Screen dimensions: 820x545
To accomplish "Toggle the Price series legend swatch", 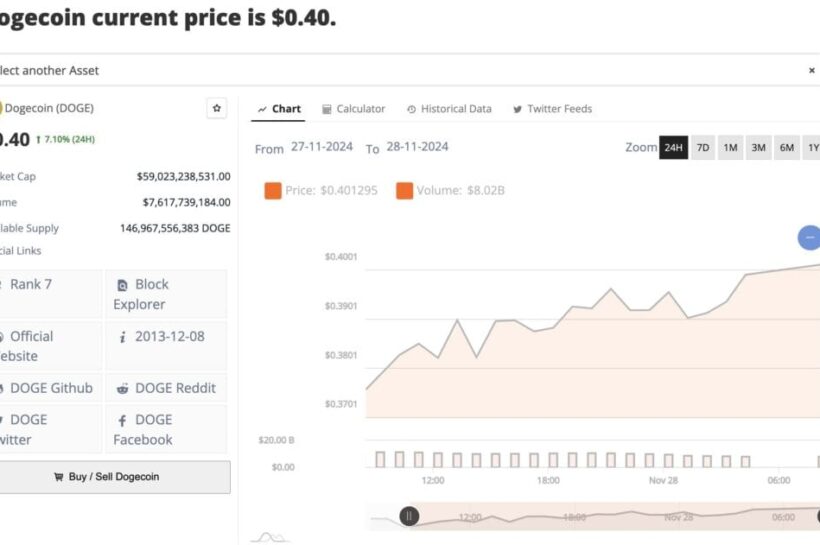I will pyautogui.click(x=273, y=190).
